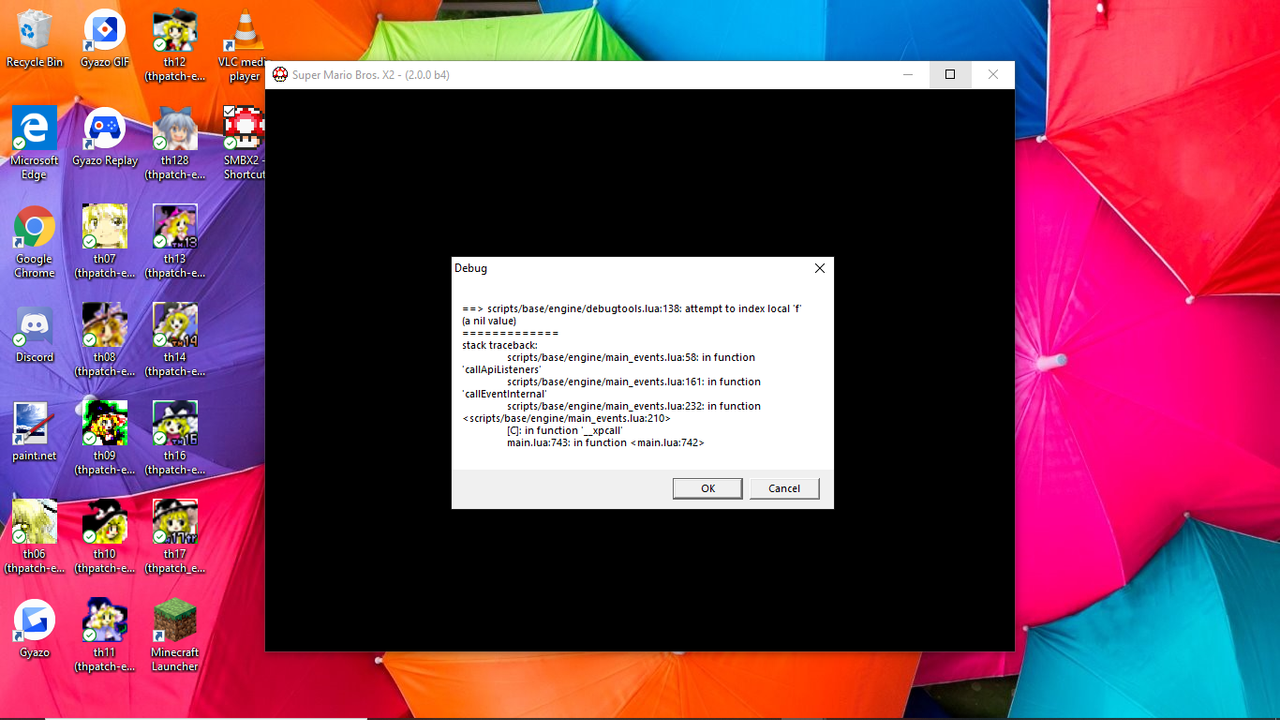Click the 'main.lua:743: in function' traceback line
Screen dimensions: 1280x720
coord(606,442)
